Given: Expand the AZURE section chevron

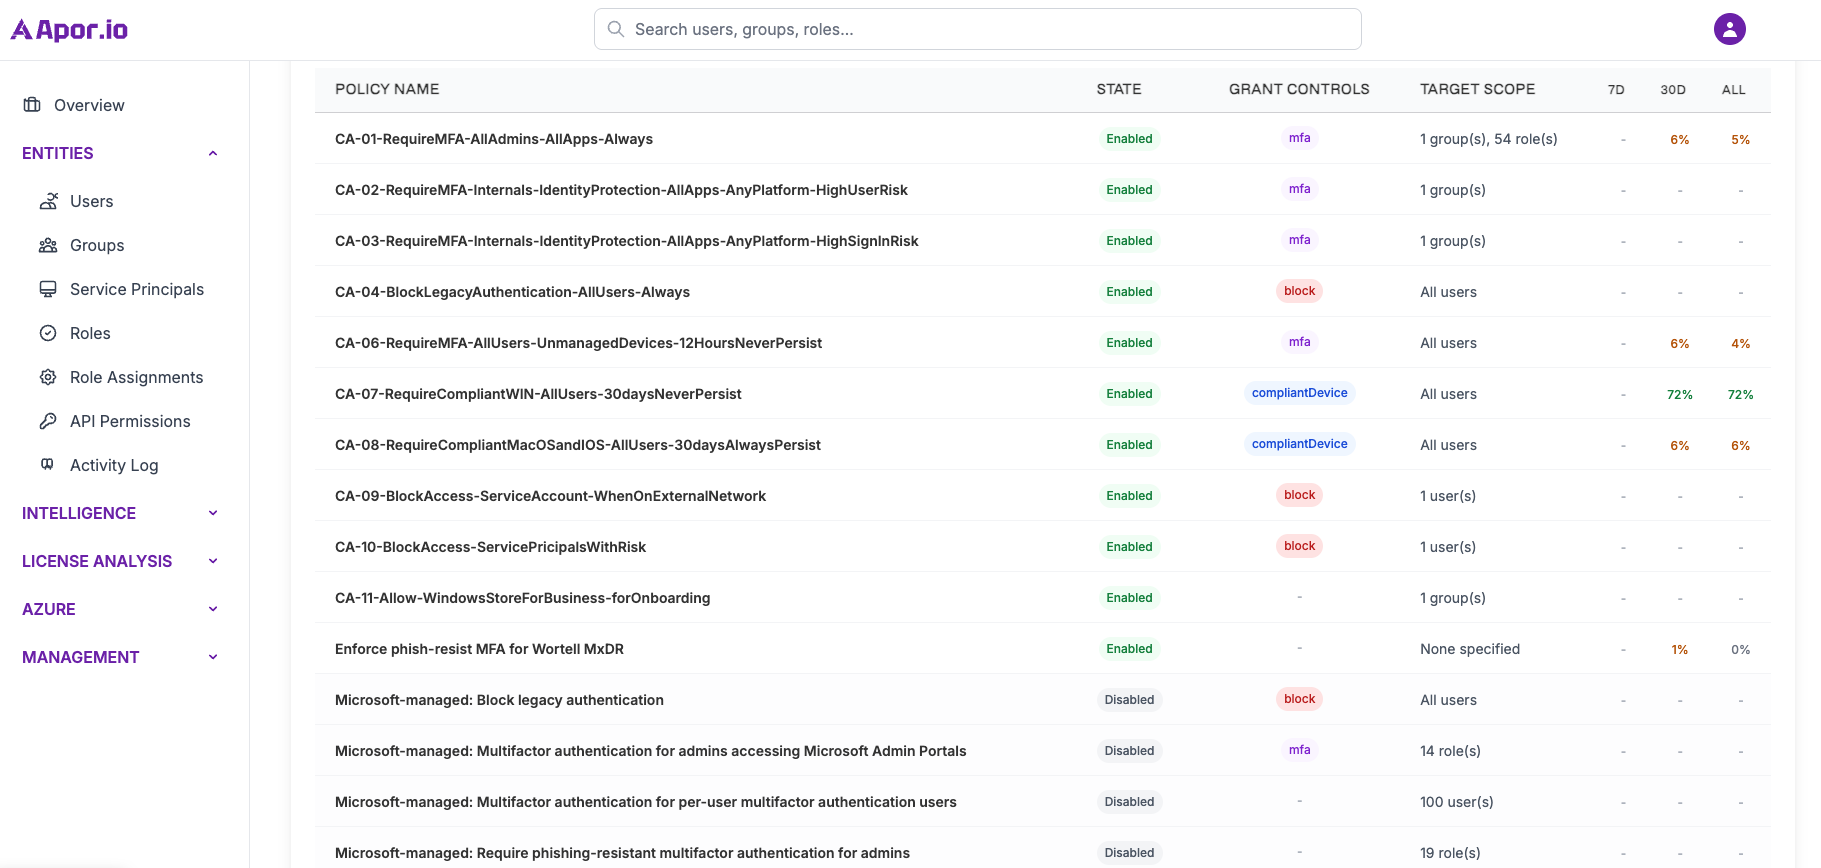Looking at the screenshot, I should (212, 609).
